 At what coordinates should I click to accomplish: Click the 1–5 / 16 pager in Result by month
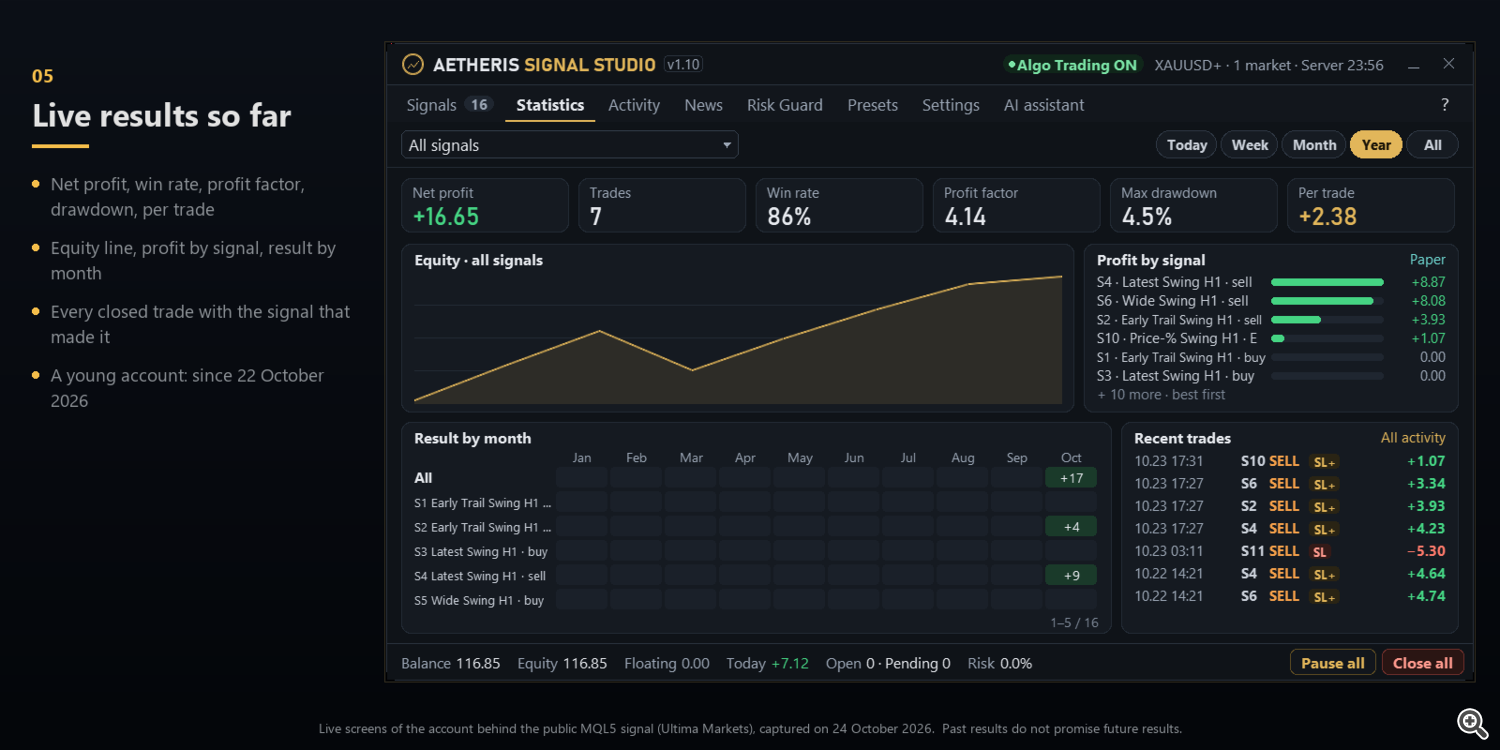click(1074, 622)
